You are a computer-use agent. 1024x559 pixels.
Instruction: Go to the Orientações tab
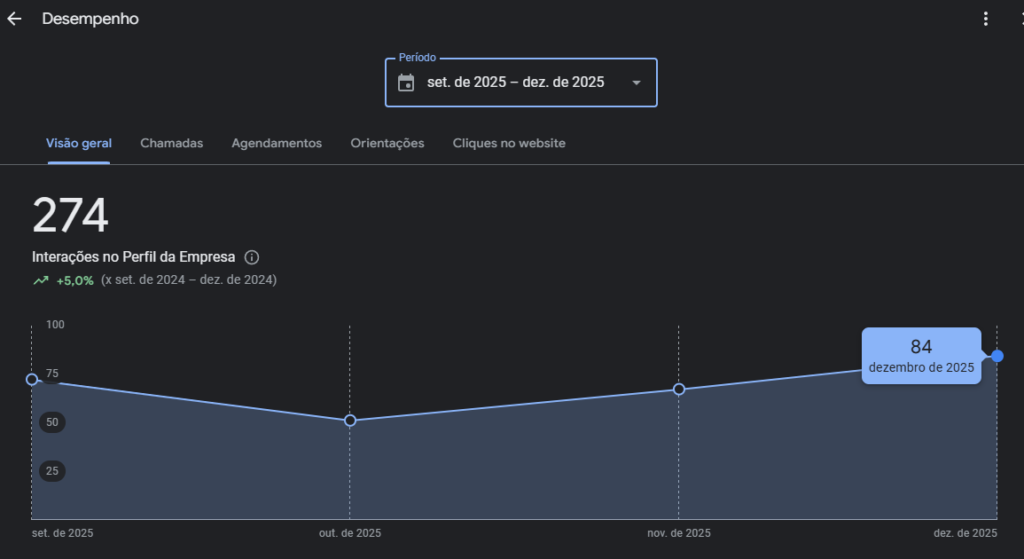(387, 143)
